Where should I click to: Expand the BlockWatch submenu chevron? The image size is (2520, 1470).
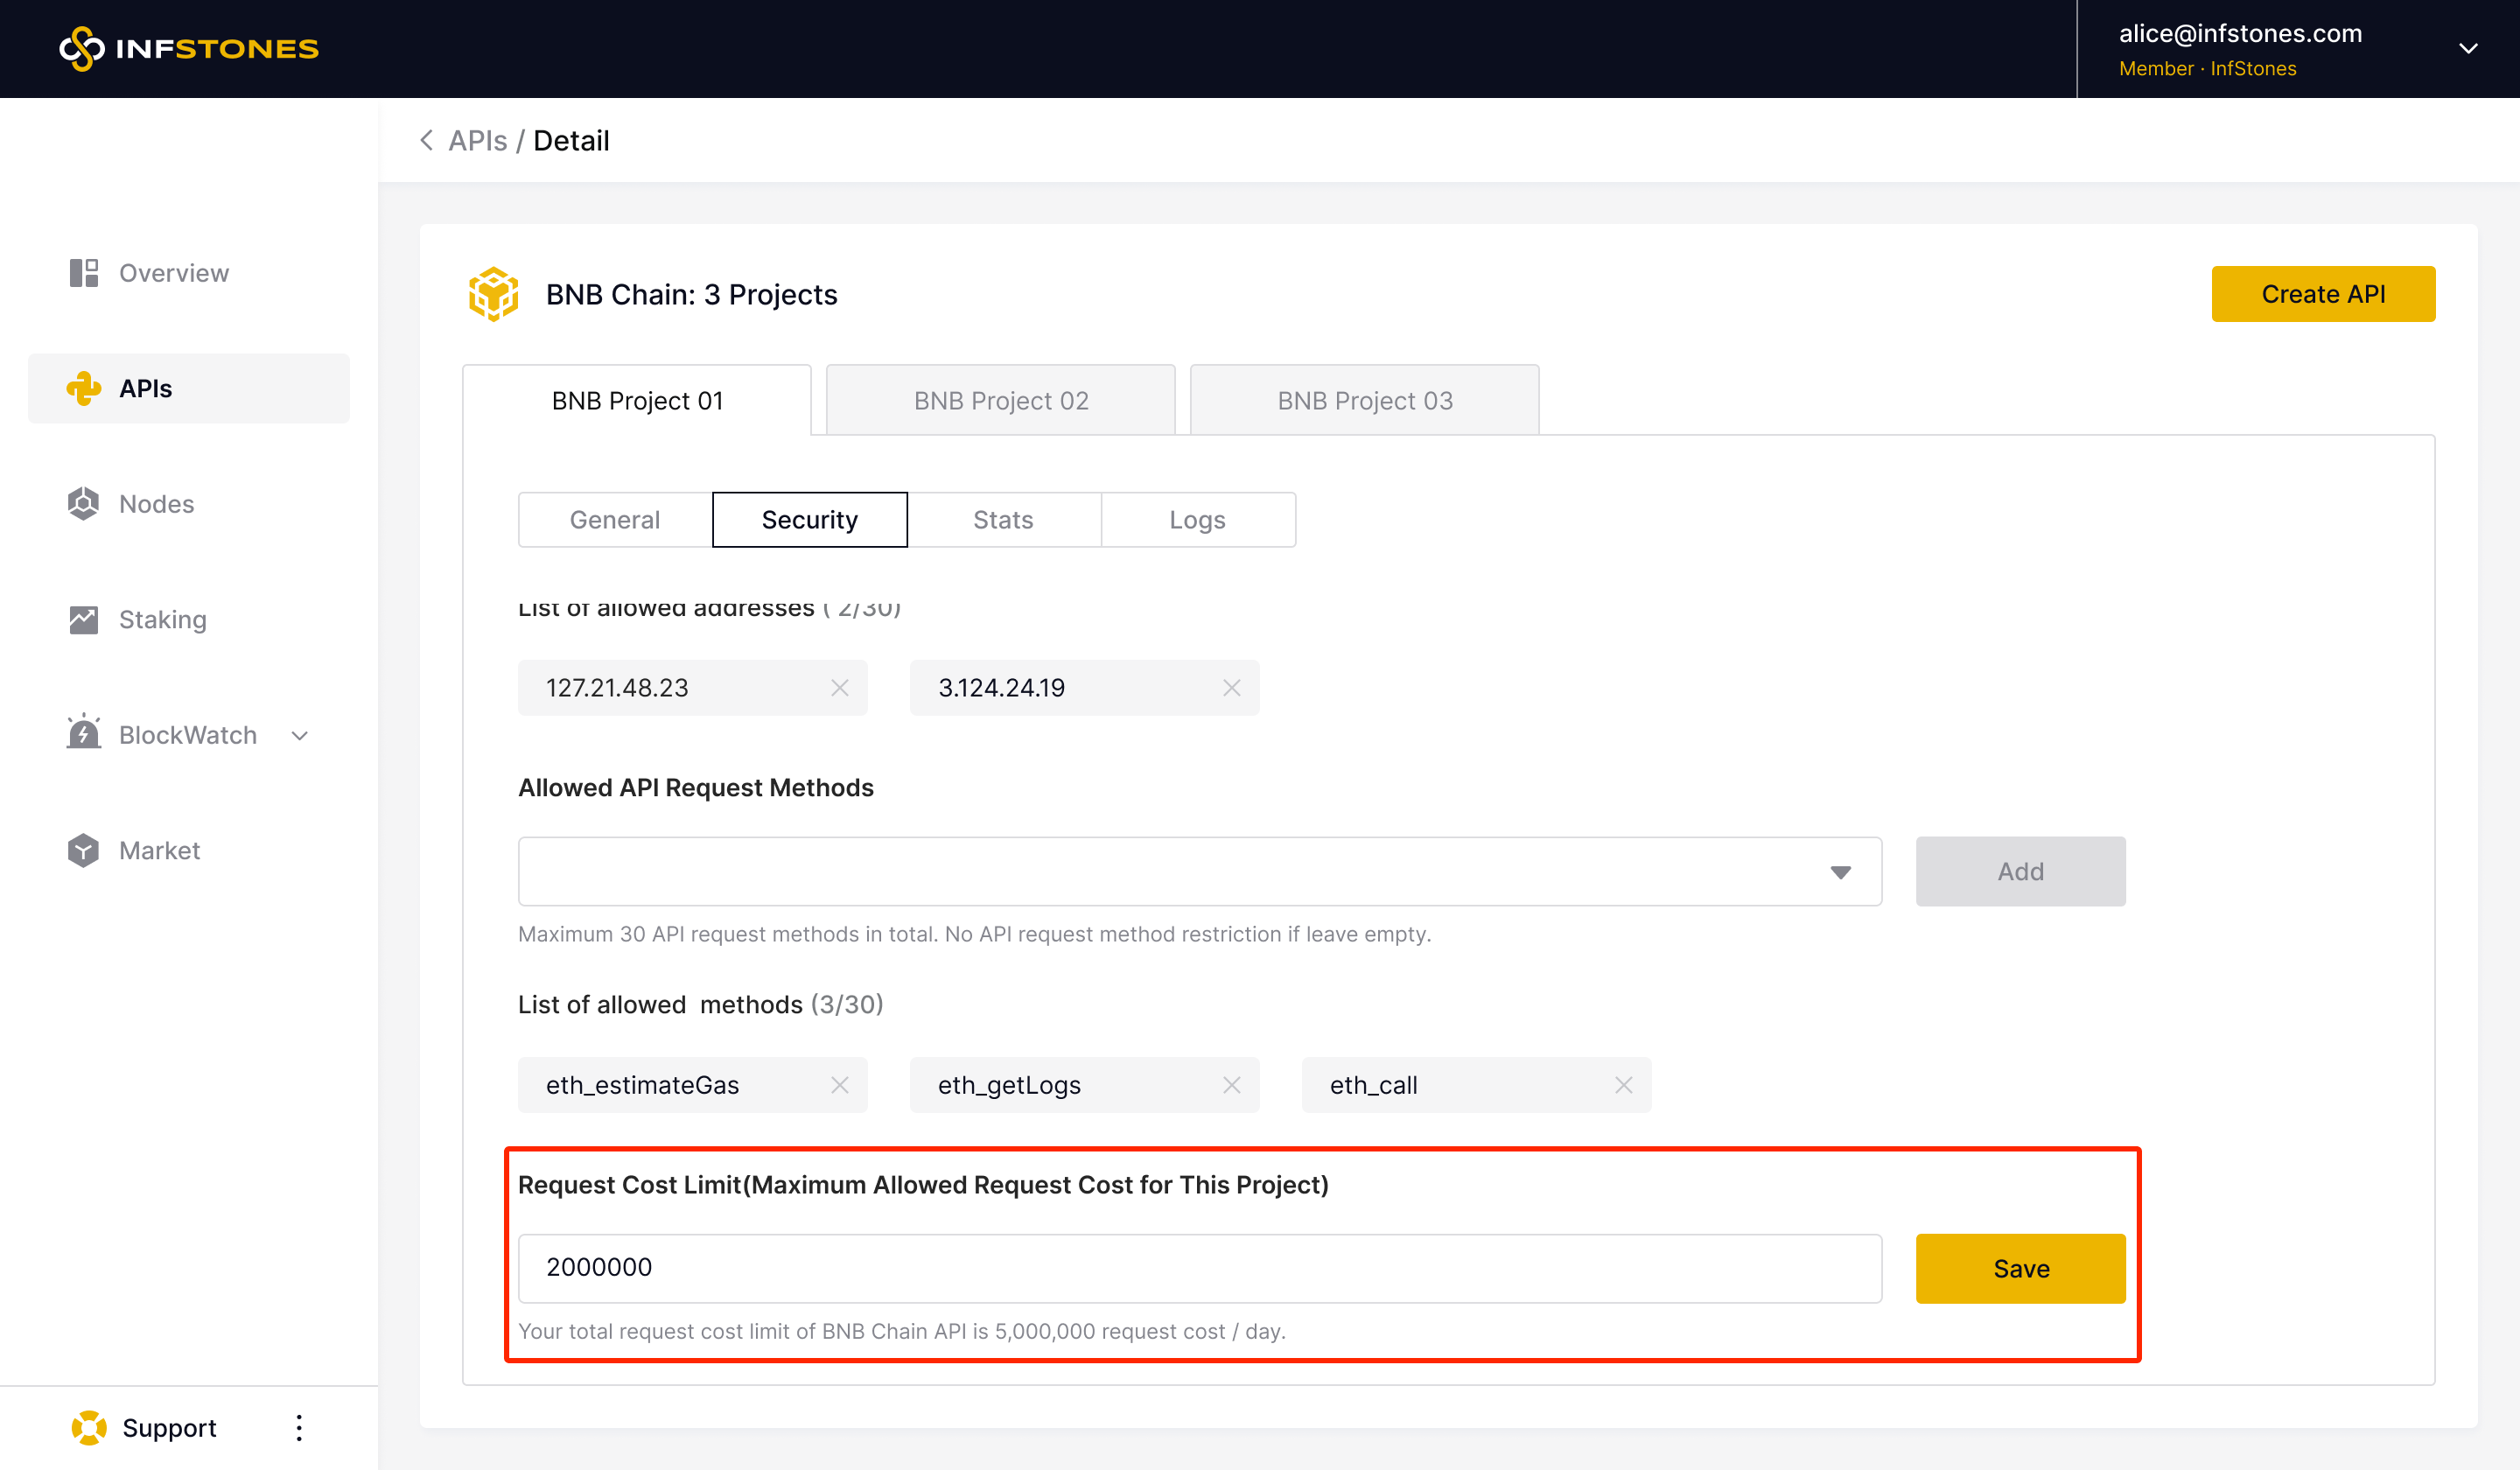point(300,736)
